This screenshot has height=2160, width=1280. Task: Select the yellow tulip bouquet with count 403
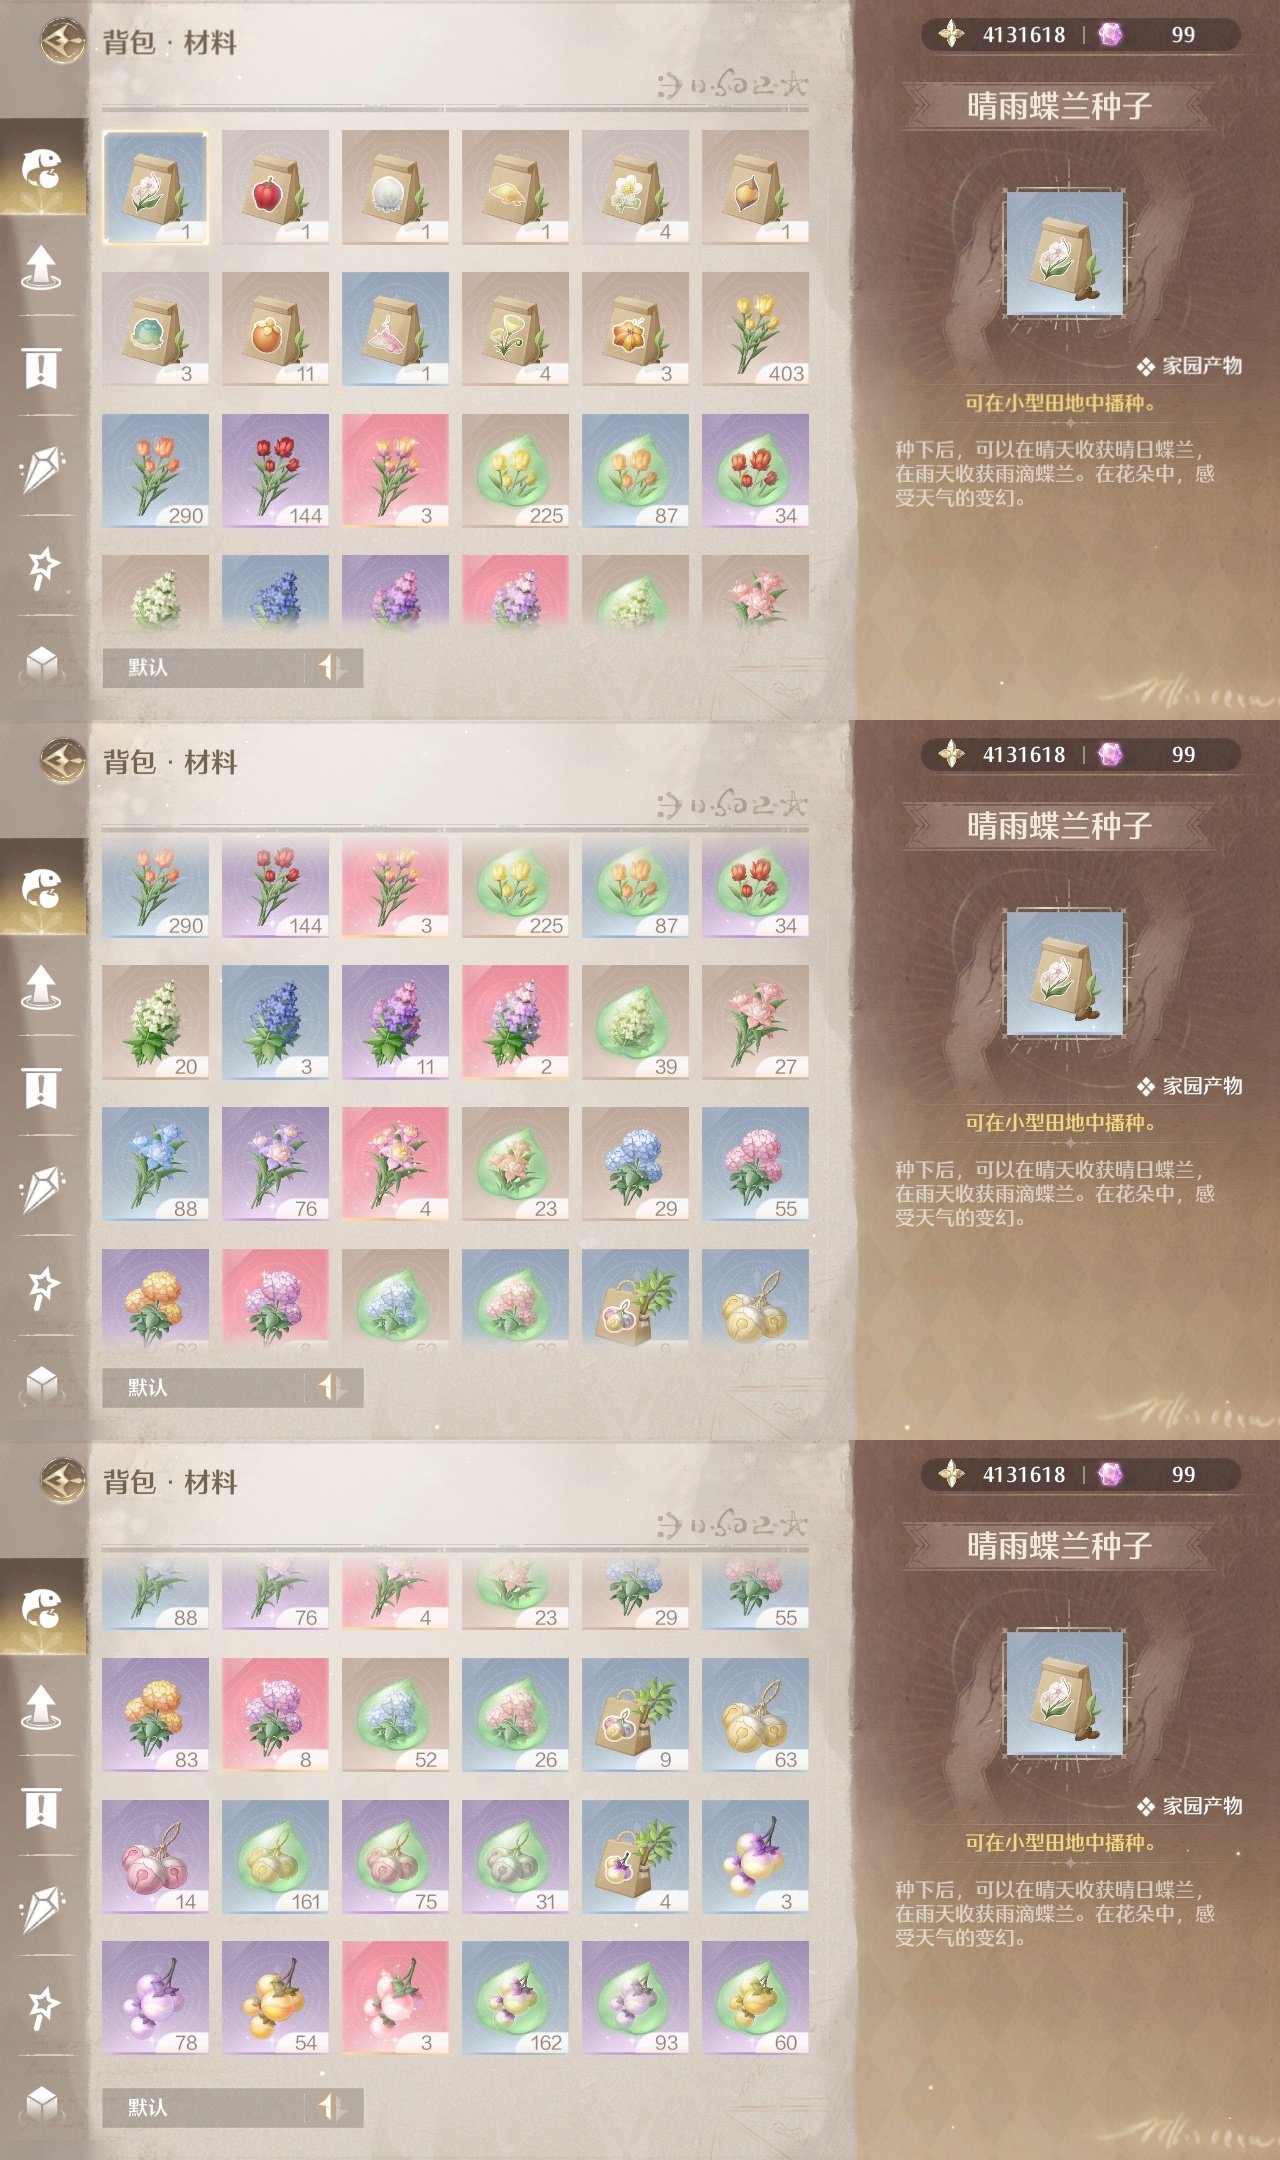point(755,329)
